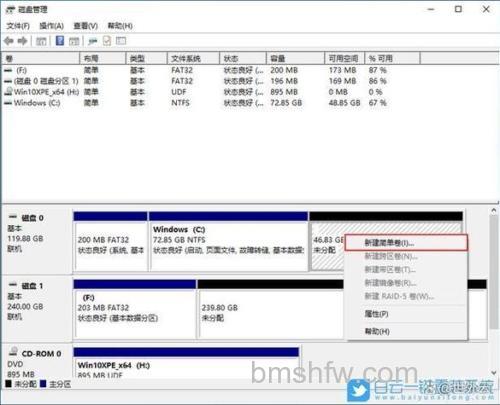Image resolution: width=500 pixels, height=405 pixels.
Task: Choose 新建简单卷(I)... from the context menu
Action: (x=406, y=243)
